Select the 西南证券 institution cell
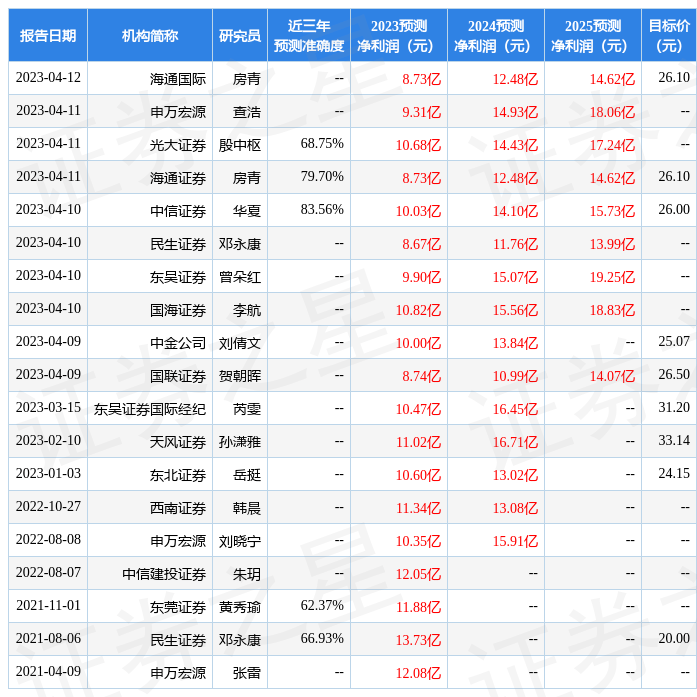Viewport: 697px width, 697px height. pos(178,508)
